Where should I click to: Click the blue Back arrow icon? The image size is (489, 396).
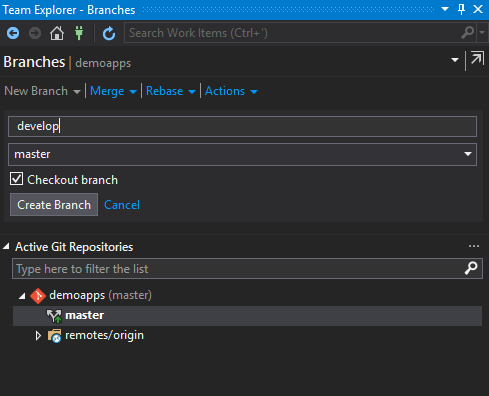tap(13, 33)
